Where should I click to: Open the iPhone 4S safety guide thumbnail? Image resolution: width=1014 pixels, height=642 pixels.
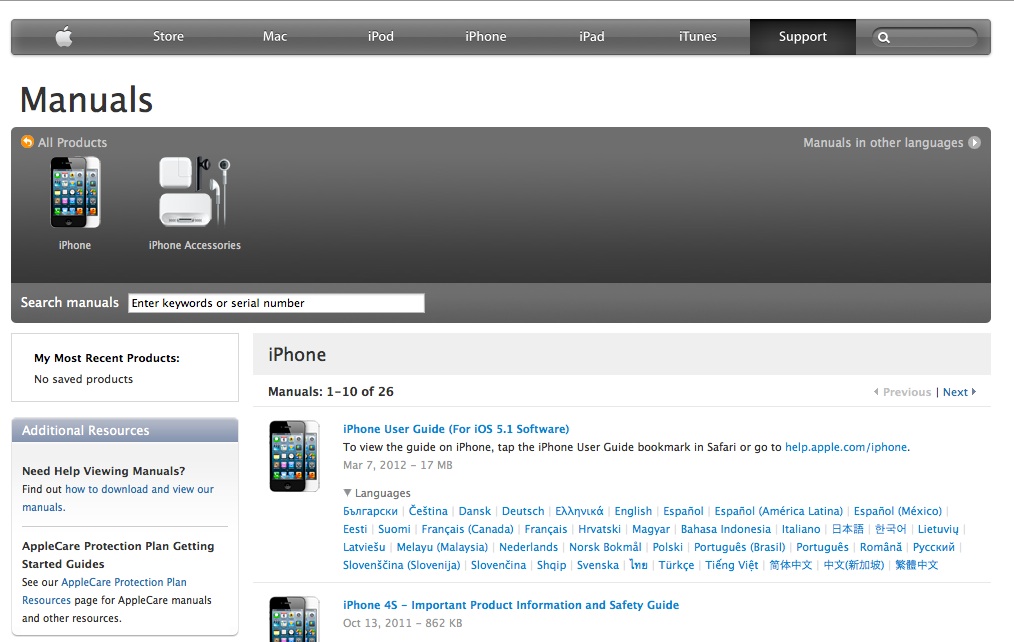pyautogui.click(x=294, y=619)
